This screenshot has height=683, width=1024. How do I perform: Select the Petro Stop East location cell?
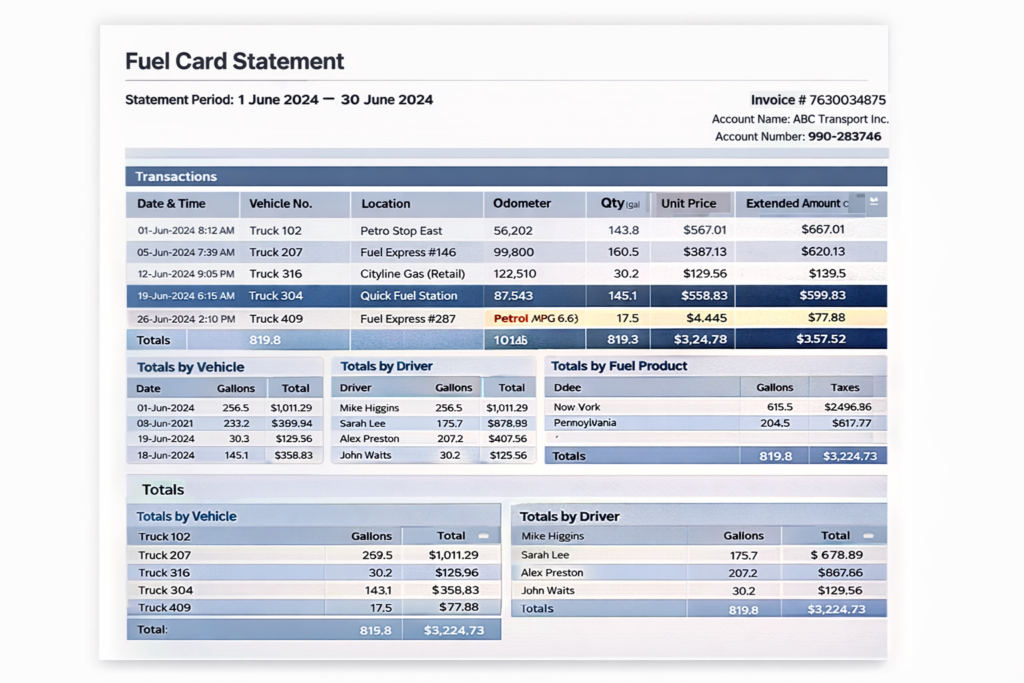[401, 230]
